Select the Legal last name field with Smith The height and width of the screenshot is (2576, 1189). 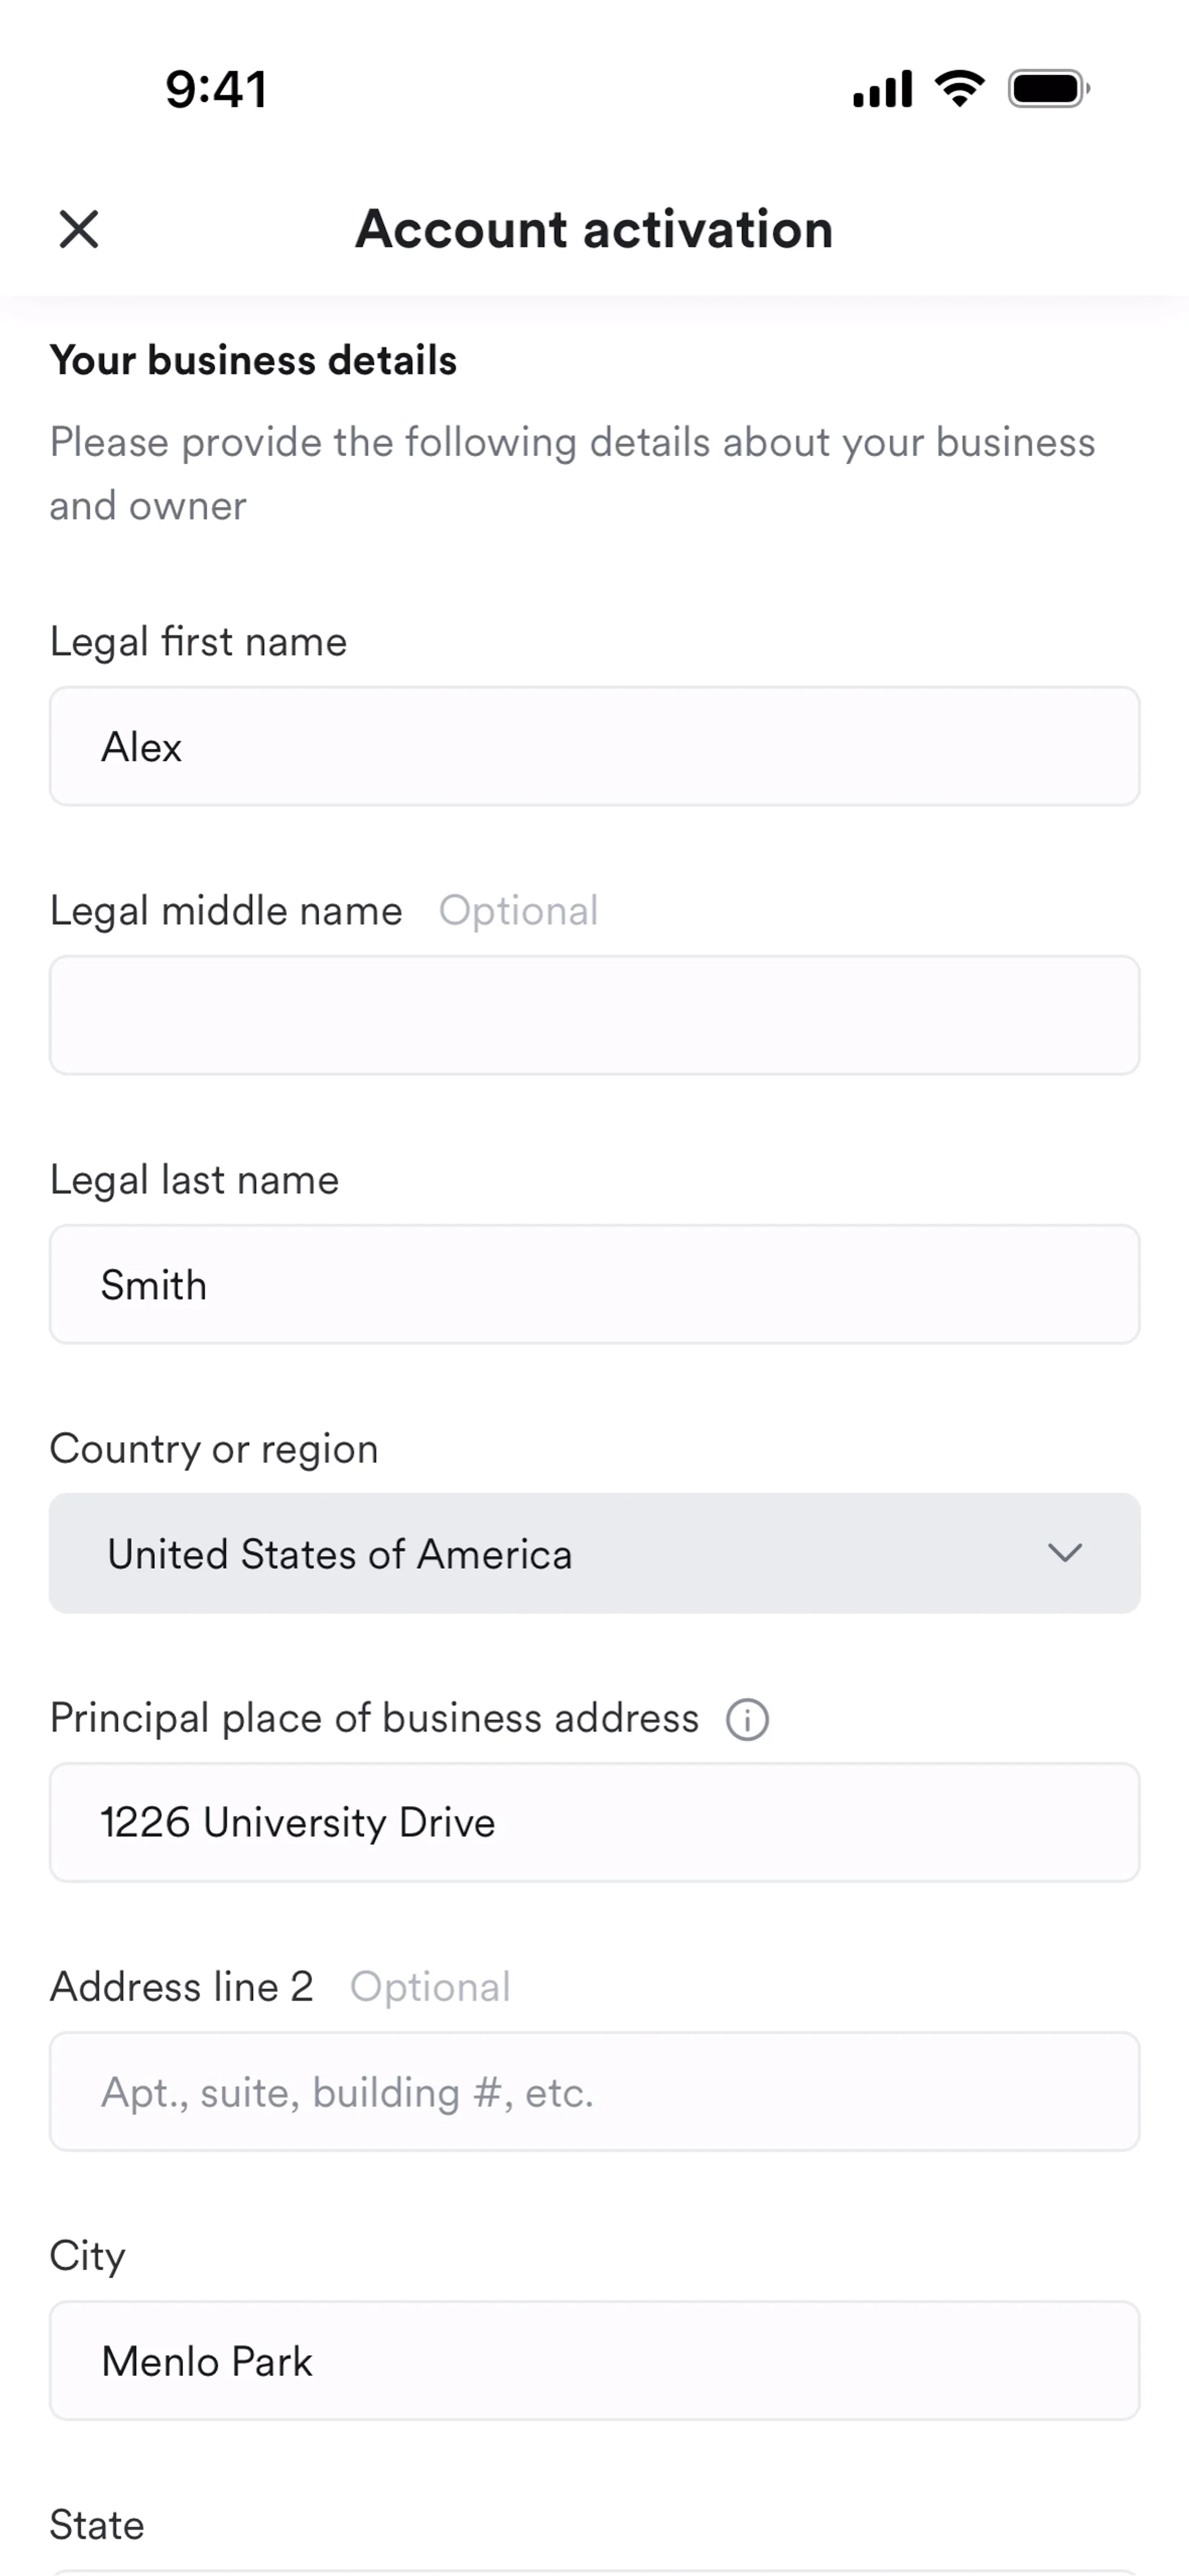pos(594,1284)
